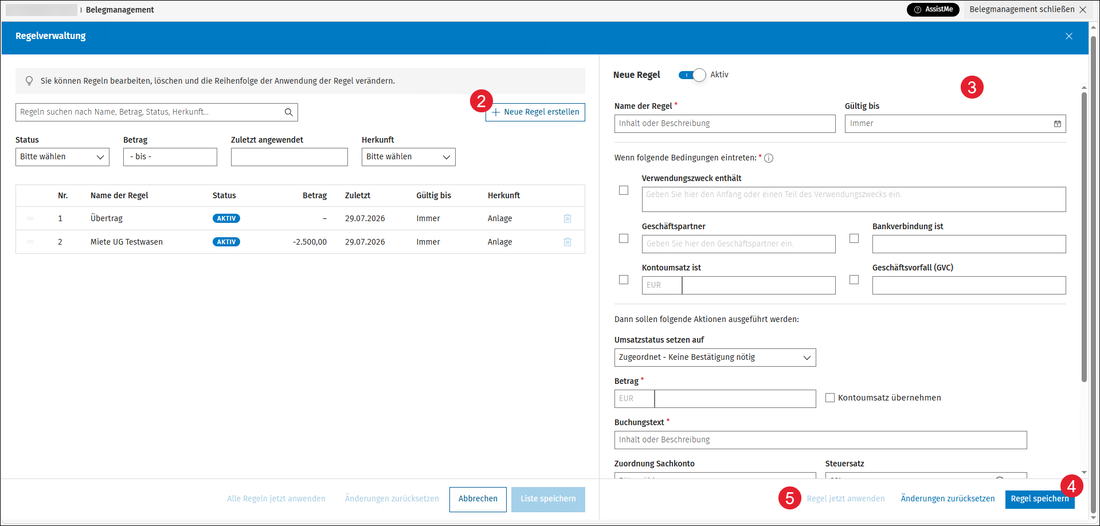Click the lightbulb hint icon
The height and width of the screenshot is (526, 1100).
(29, 81)
